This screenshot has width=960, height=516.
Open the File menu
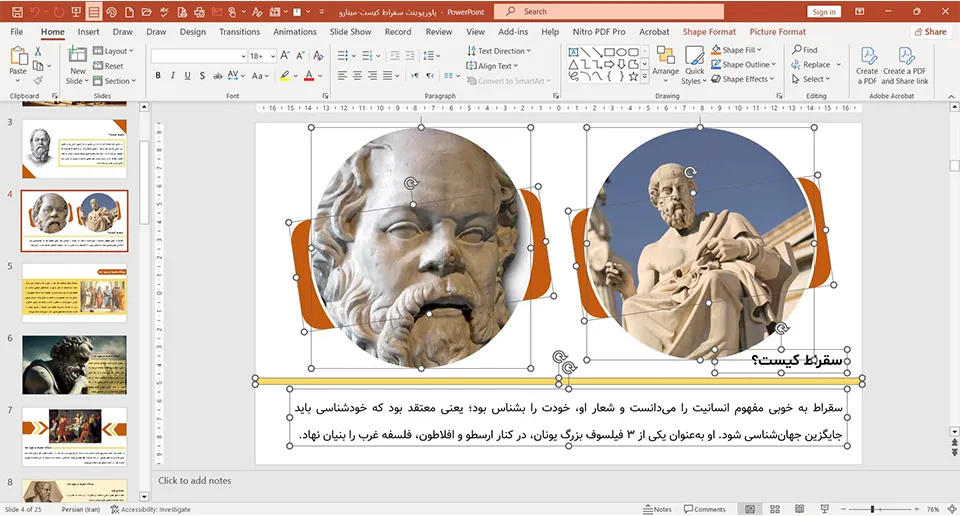point(17,32)
